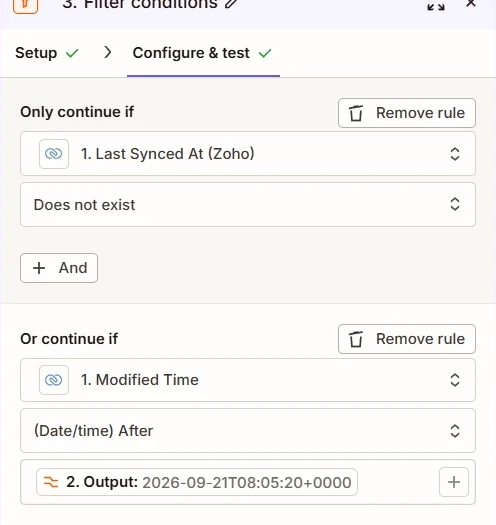This screenshot has height=525, width=496.
Task: Click the Only continue if heading
Action: coord(77,112)
